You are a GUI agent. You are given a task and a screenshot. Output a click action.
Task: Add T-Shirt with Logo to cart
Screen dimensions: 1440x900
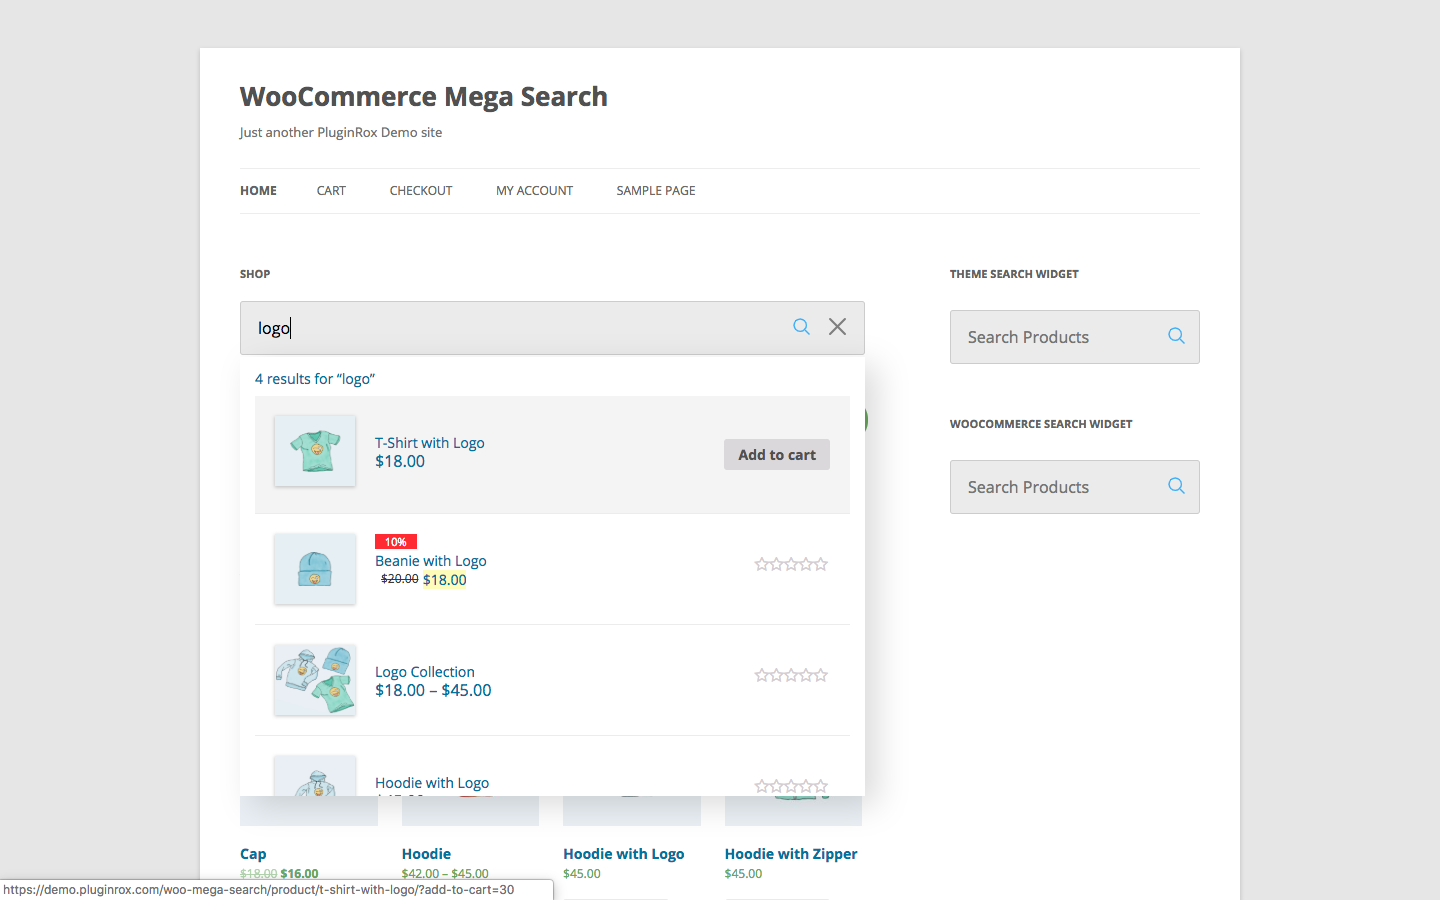click(777, 455)
